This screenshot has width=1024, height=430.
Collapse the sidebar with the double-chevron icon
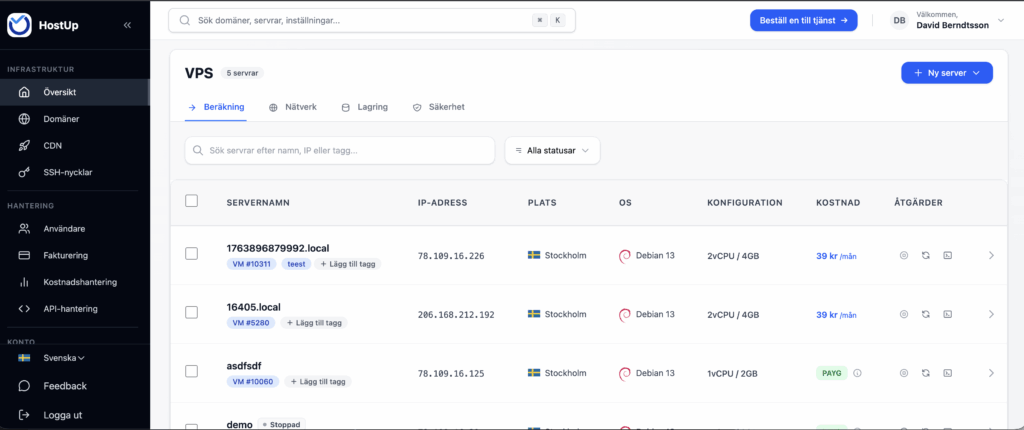coord(127,25)
